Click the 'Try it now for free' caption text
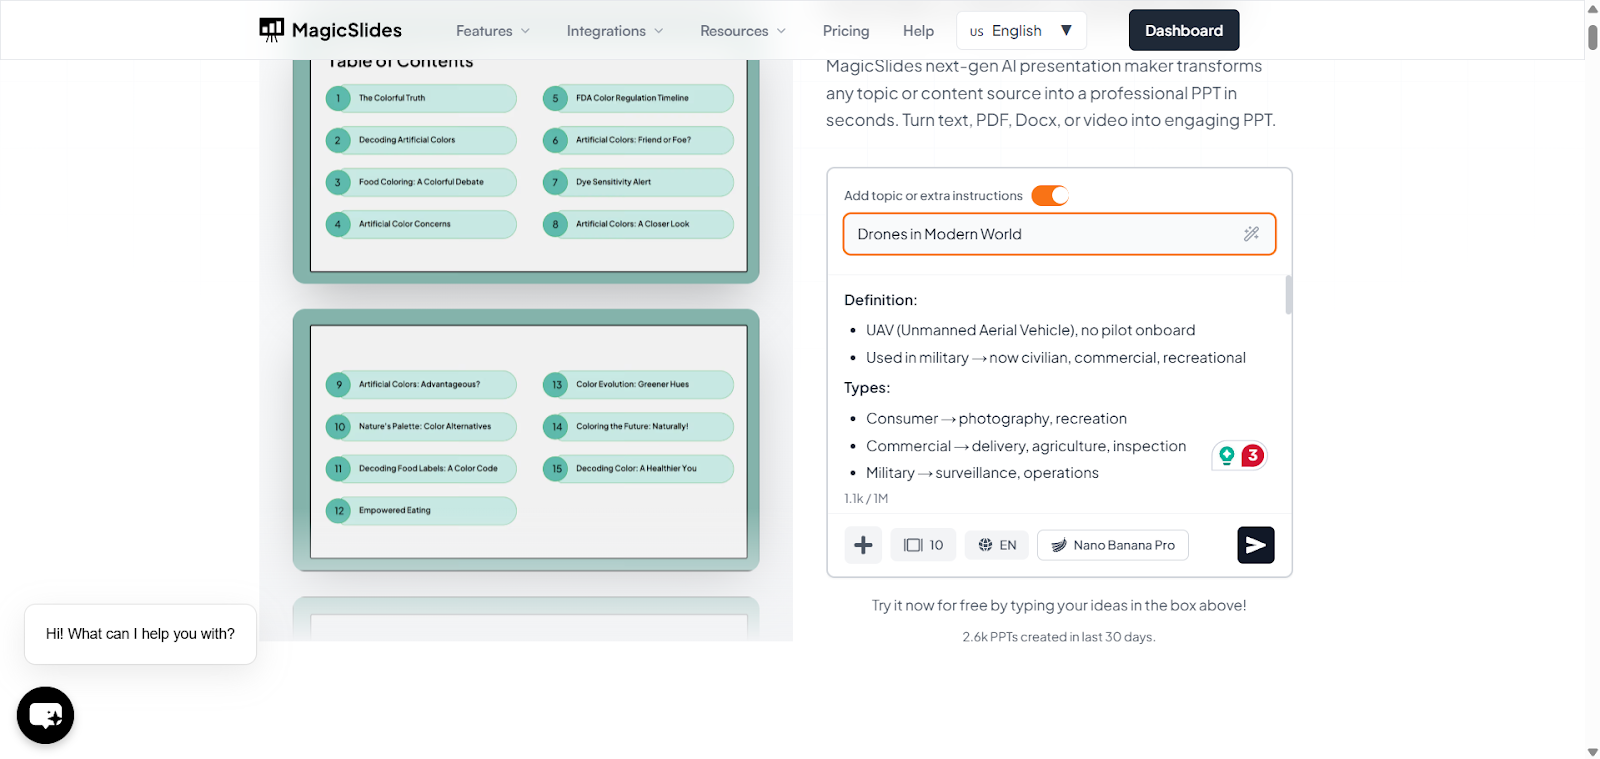Viewport: 1600px width, 759px height. [x=1059, y=606]
